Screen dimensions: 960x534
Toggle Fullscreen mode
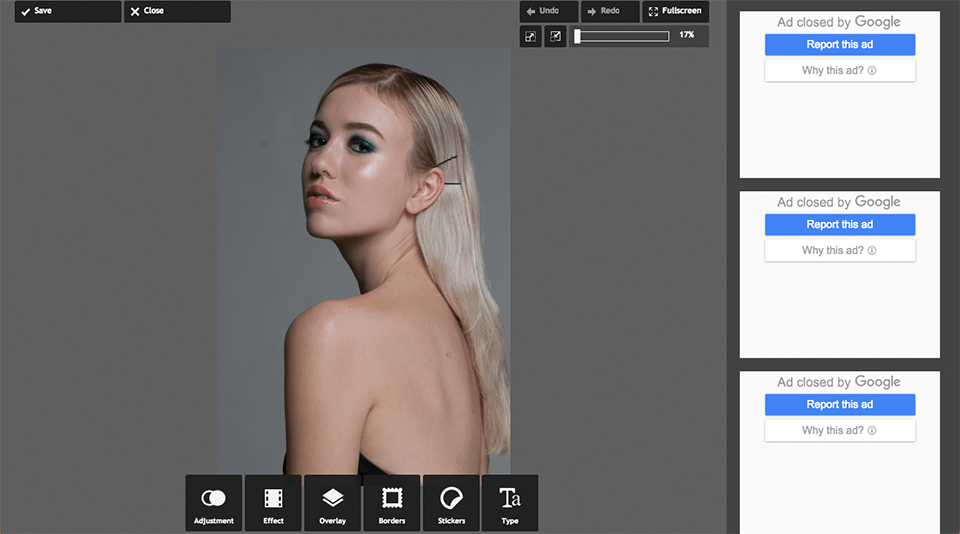click(x=675, y=11)
